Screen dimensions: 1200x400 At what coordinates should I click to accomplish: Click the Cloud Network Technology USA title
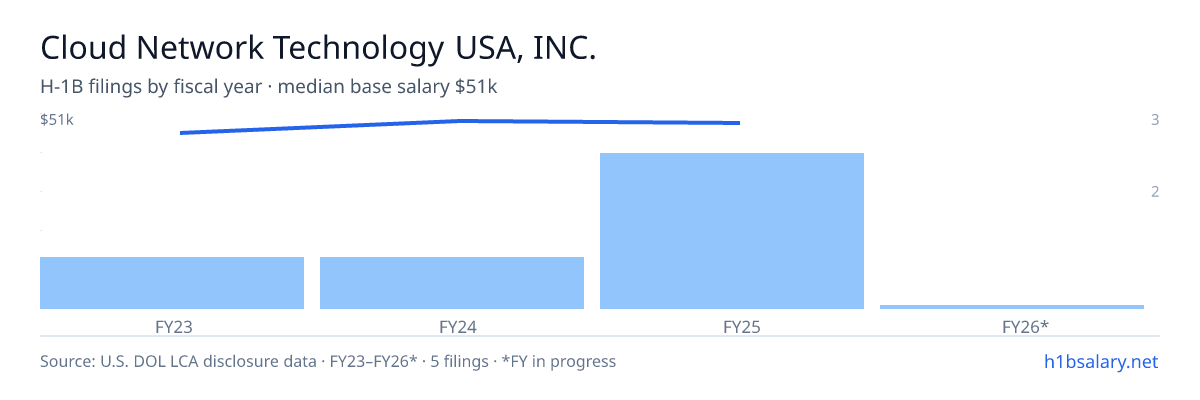(318, 48)
